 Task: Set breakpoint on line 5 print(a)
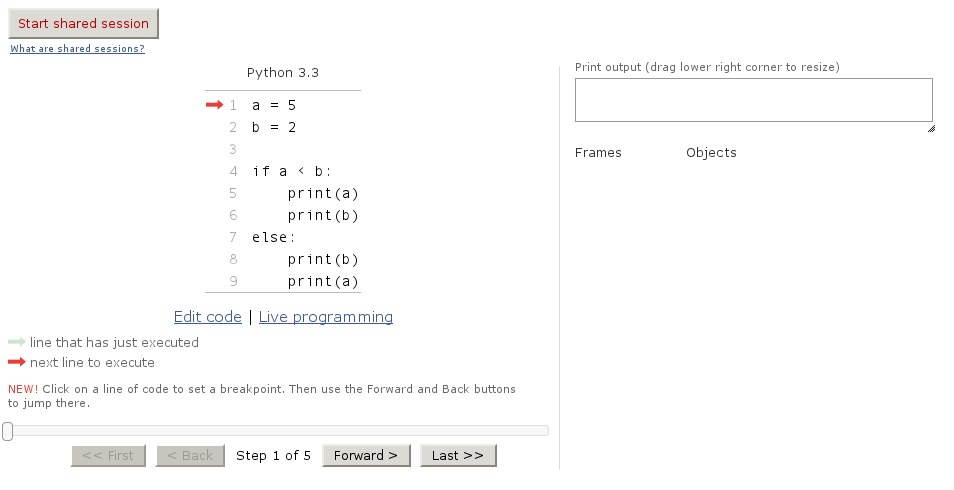tap(322, 193)
